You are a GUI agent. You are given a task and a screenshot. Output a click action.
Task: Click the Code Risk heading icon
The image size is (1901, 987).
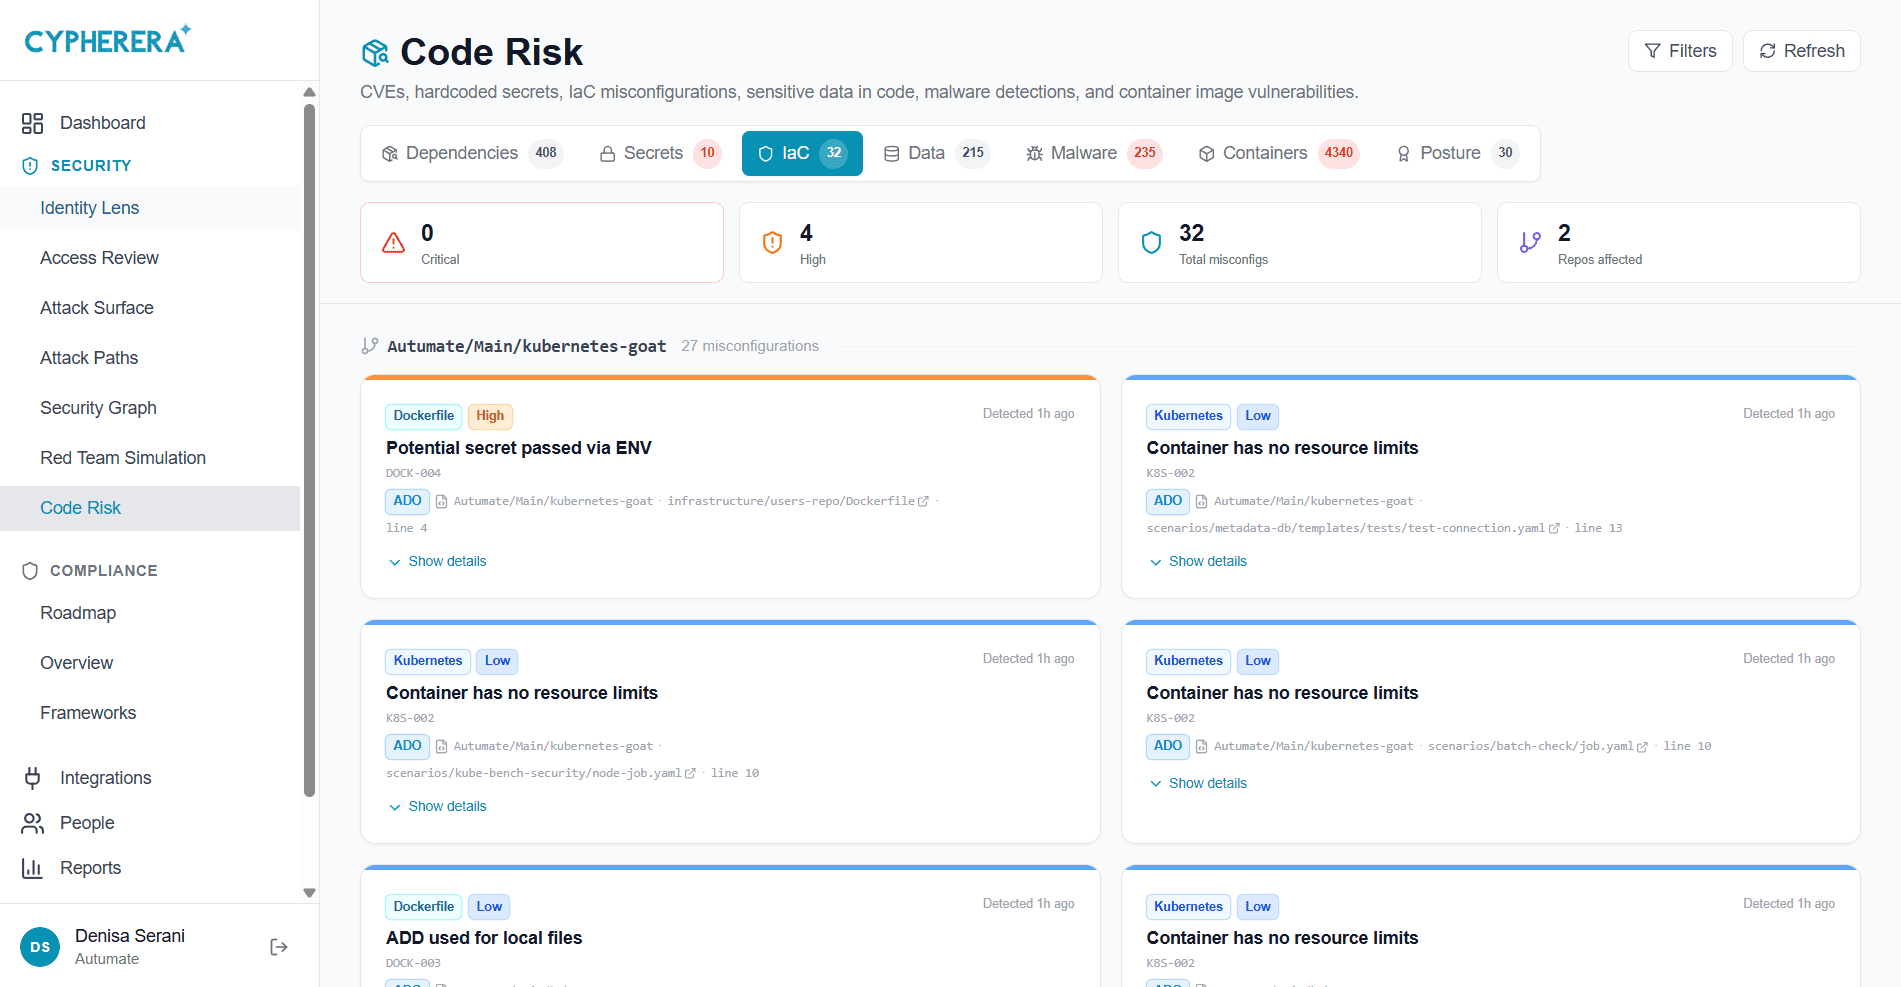(375, 52)
